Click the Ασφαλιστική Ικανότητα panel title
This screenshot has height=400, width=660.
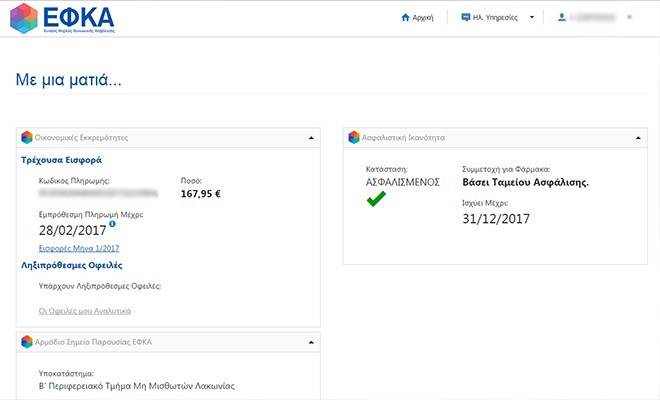(x=403, y=138)
